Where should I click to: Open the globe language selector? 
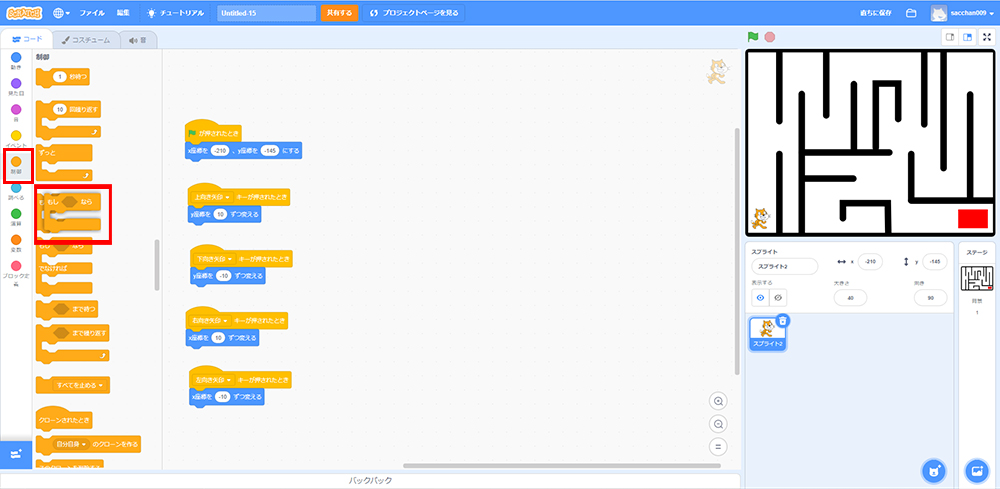tap(61, 13)
